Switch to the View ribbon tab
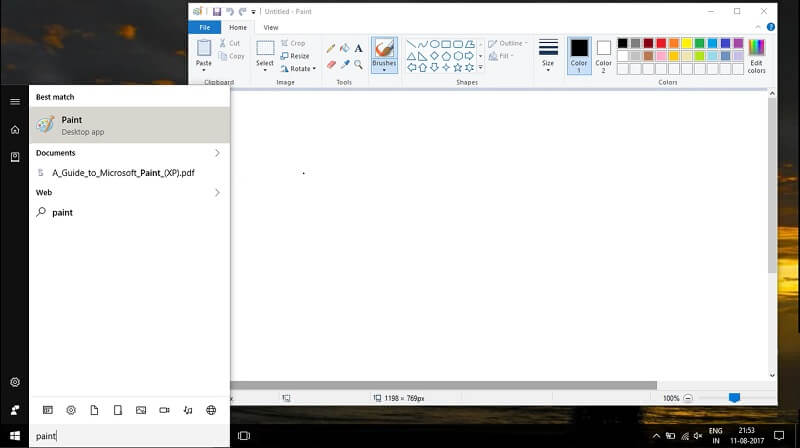Viewport: 800px width, 448px height. pos(271,28)
